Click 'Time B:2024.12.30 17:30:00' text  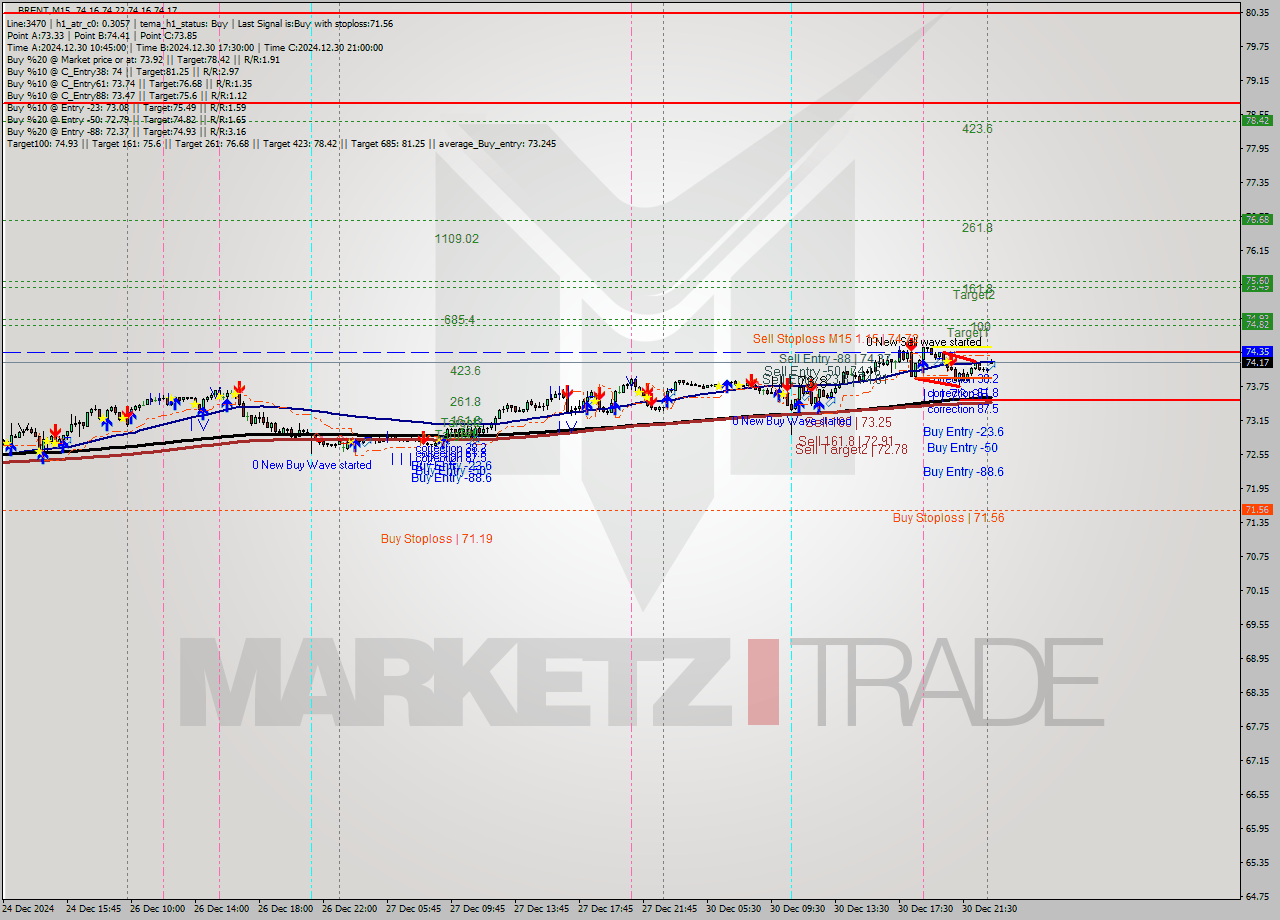tap(195, 47)
